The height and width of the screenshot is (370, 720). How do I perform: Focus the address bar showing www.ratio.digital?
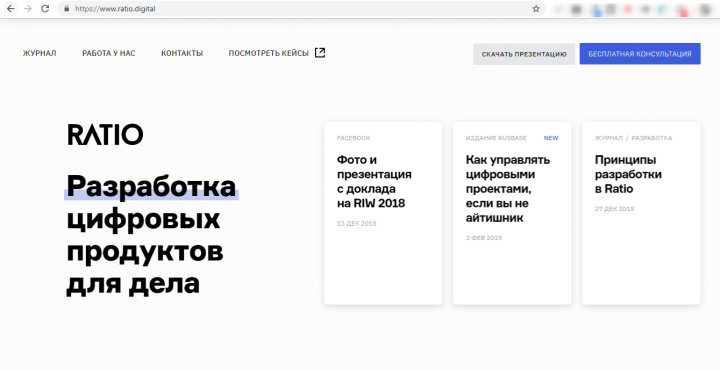[x=301, y=9]
